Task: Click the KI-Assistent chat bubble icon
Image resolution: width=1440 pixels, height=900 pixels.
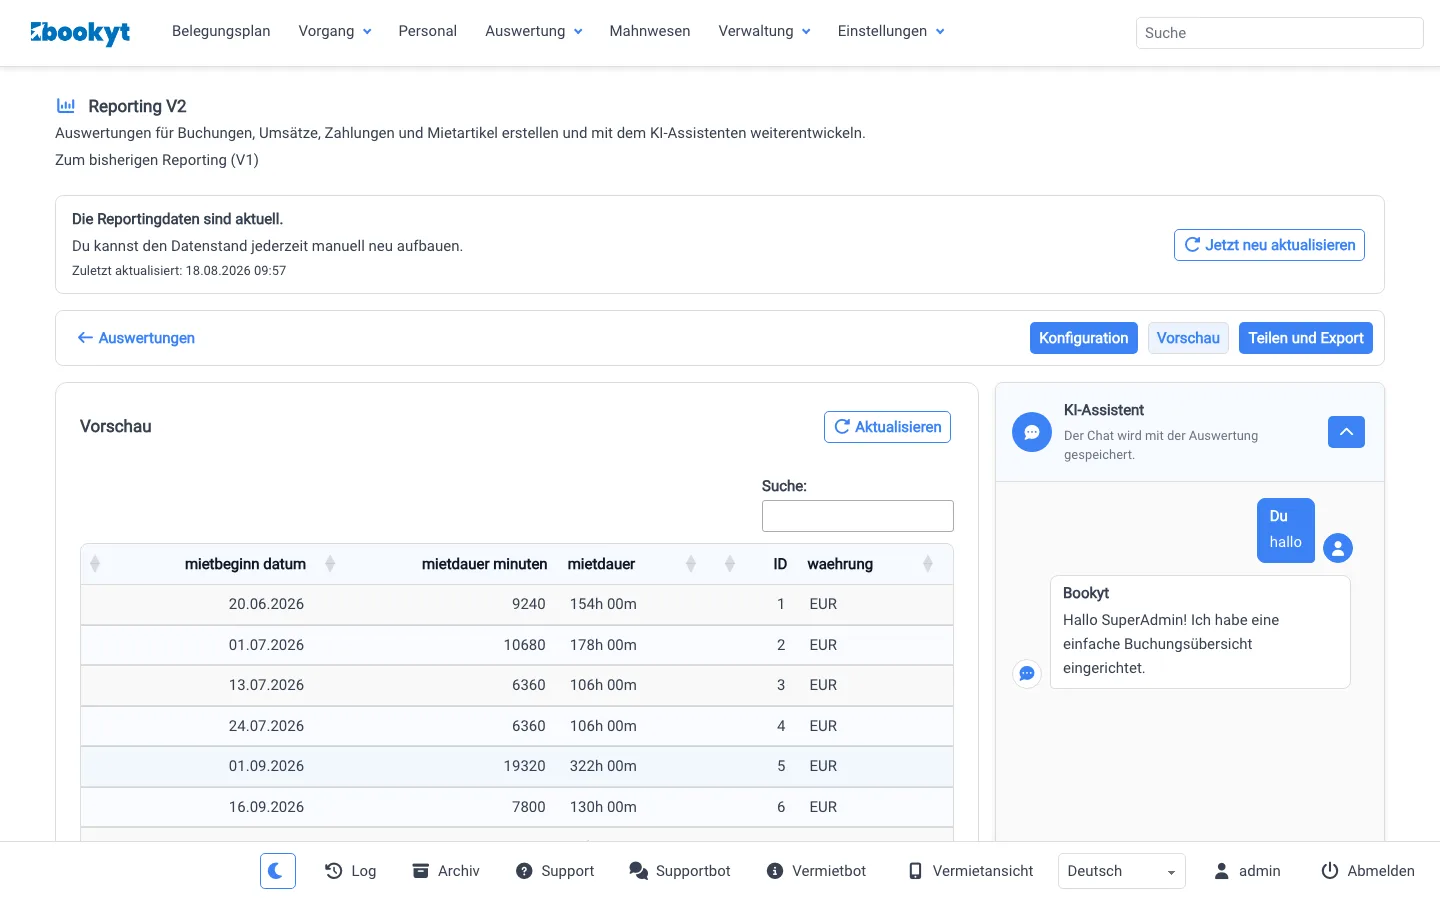Action: click(1032, 432)
